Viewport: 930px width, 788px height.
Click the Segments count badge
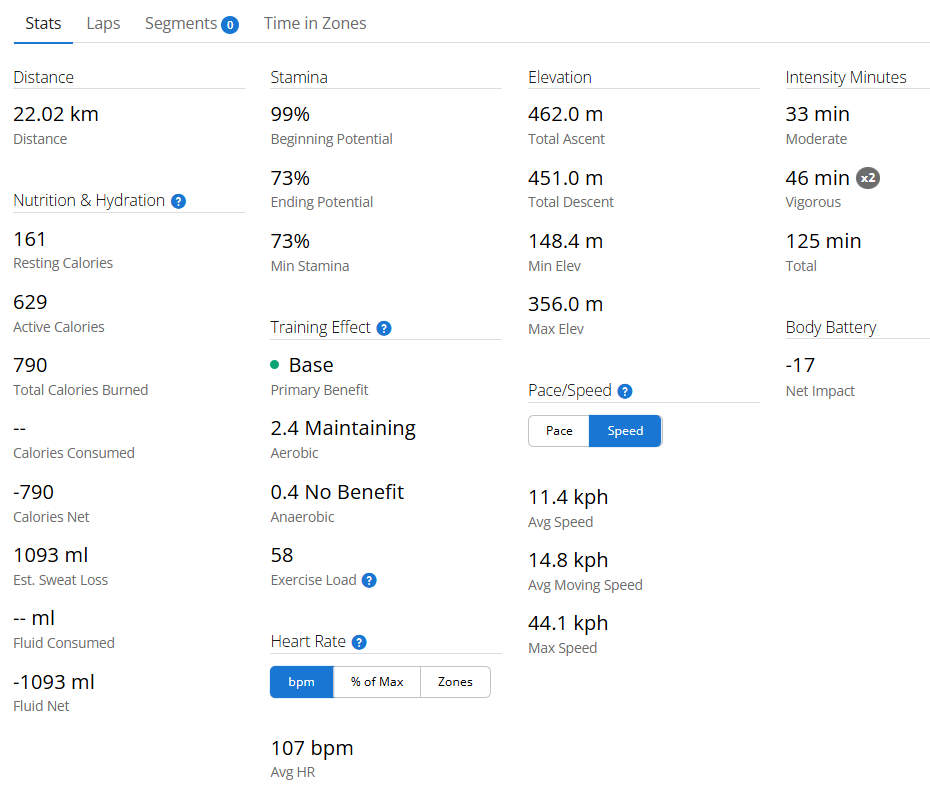point(229,24)
